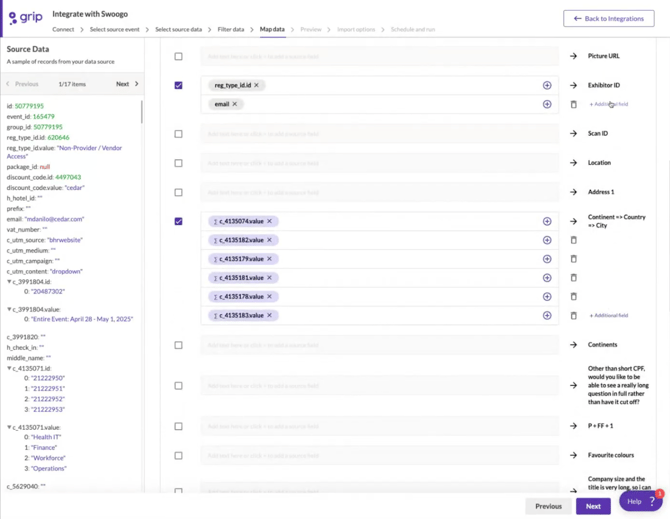Screen dimensions: 670x519
Task: Collapse the c_4135071.id tree node
Action: tap(9, 368)
